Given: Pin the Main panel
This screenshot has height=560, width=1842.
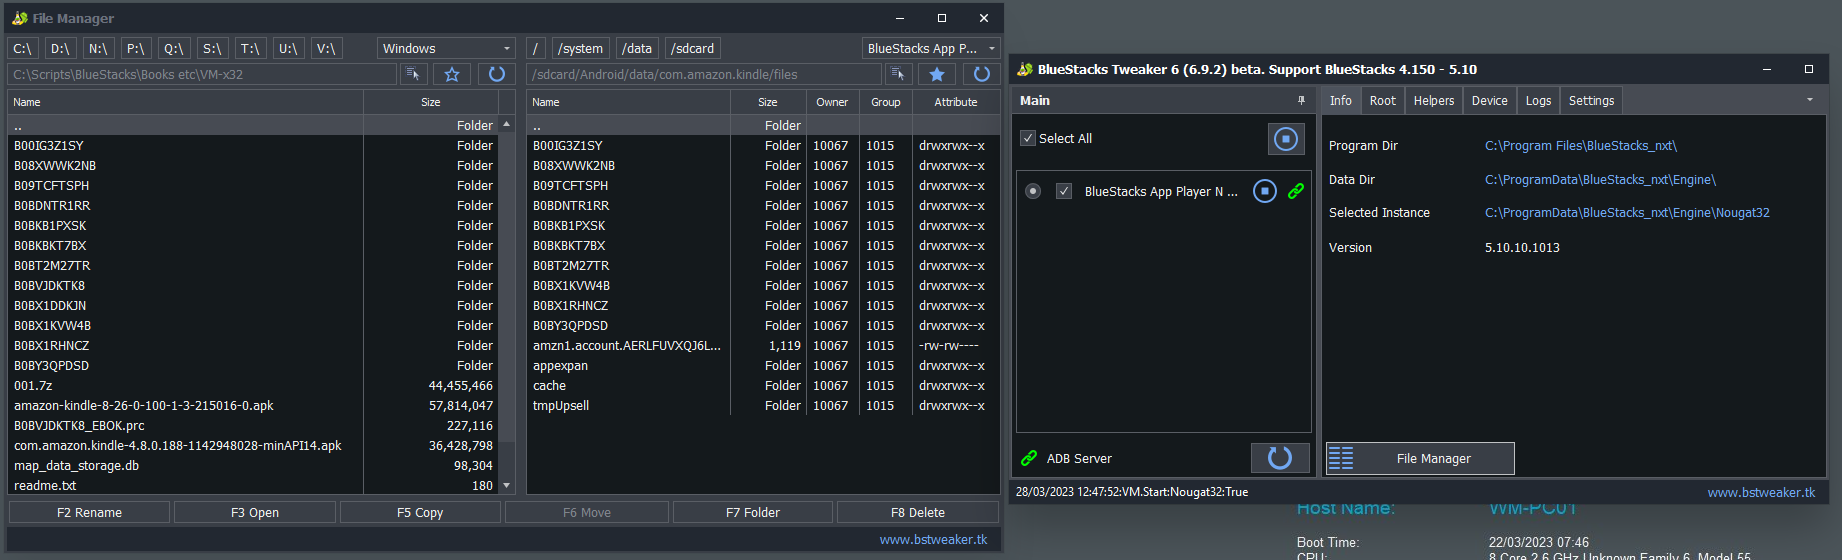Looking at the screenshot, I should 1301,101.
